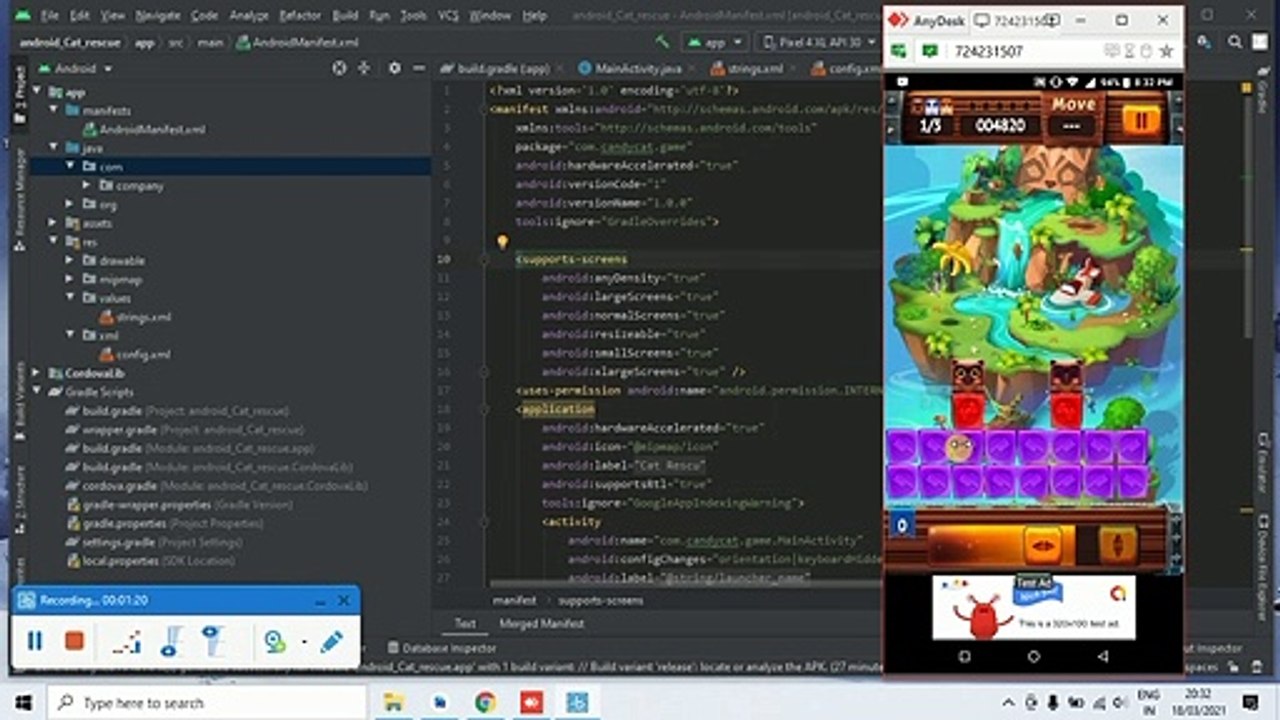Select settings.gradle file
The width and height of the screenshot is (1280, 720).
coord(154,542)
